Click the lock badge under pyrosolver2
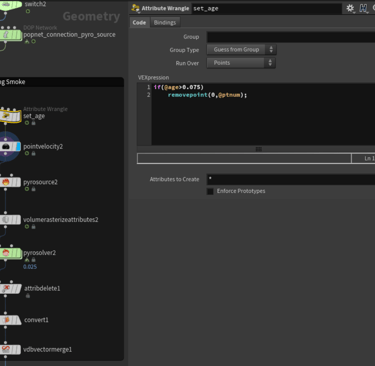The width and height of the screenshot is (375, 366). (x=33, y=260)
